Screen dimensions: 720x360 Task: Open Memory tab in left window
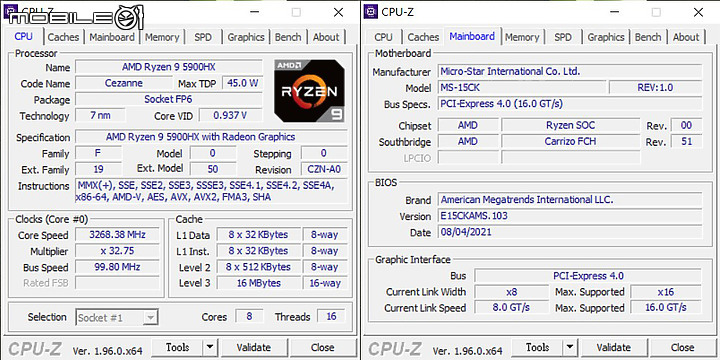pyautogui.click(x=162, y=37)
